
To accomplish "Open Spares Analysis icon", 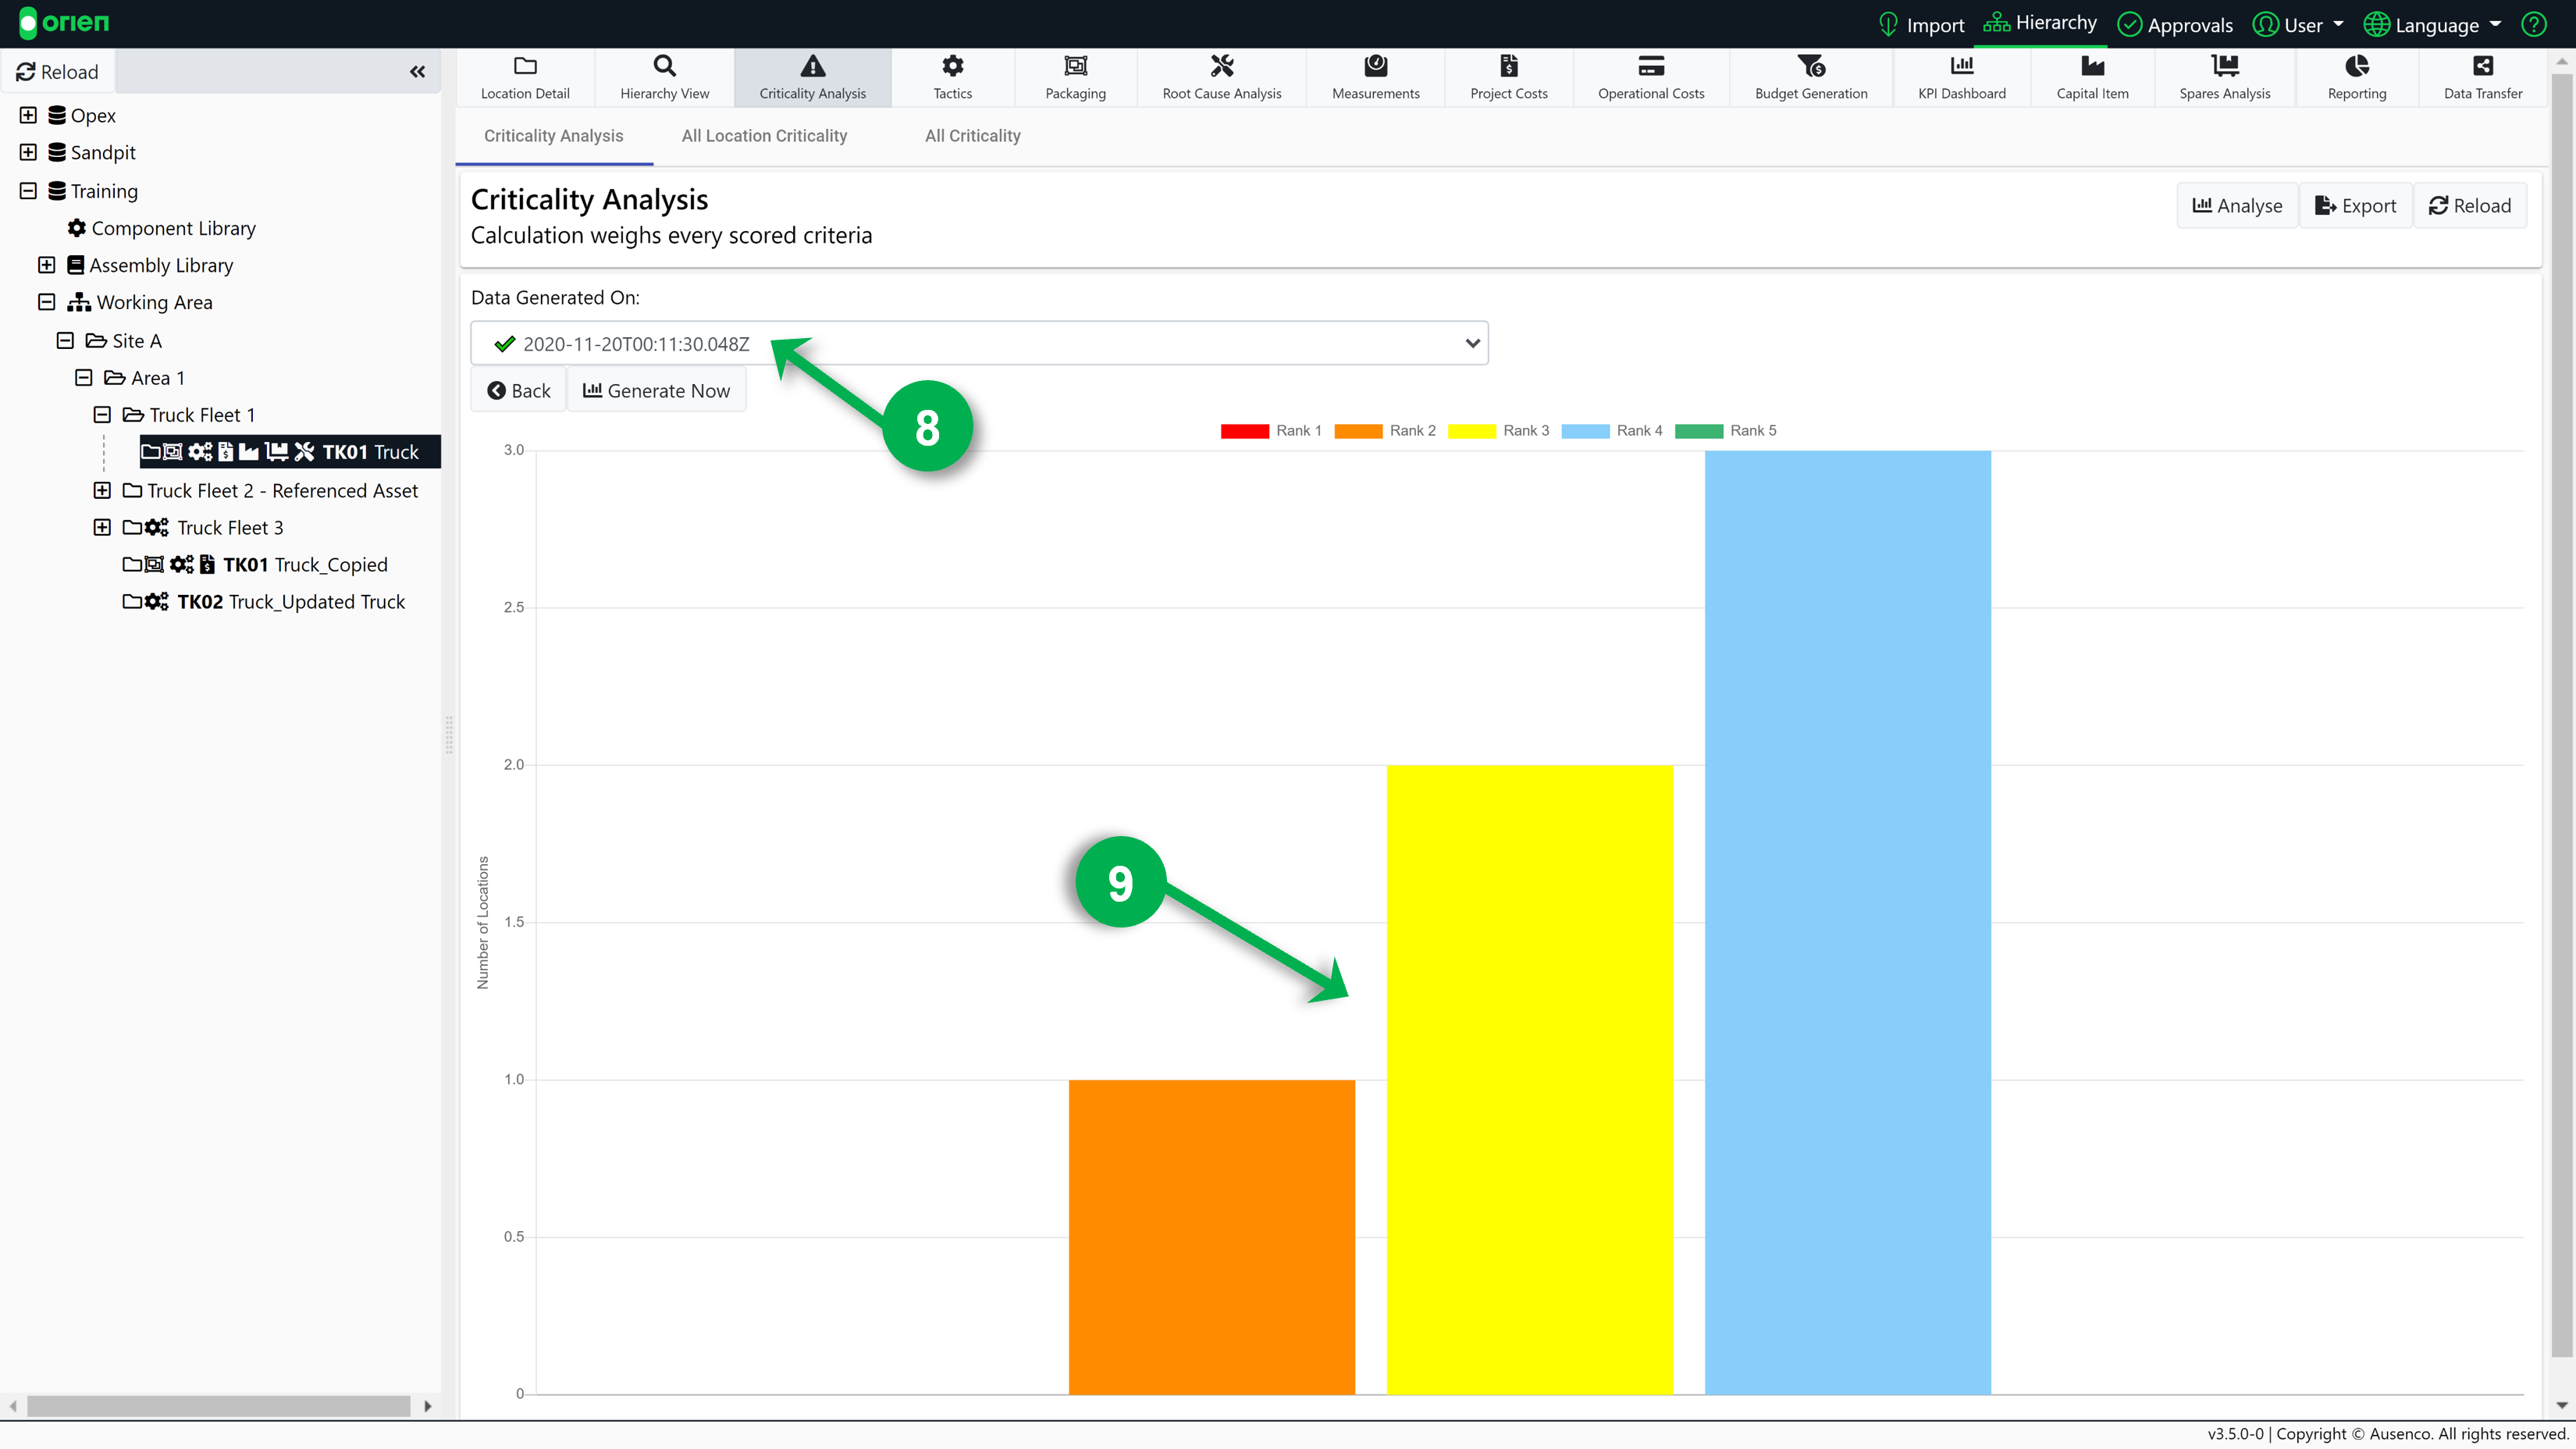I will [2224, 66].
